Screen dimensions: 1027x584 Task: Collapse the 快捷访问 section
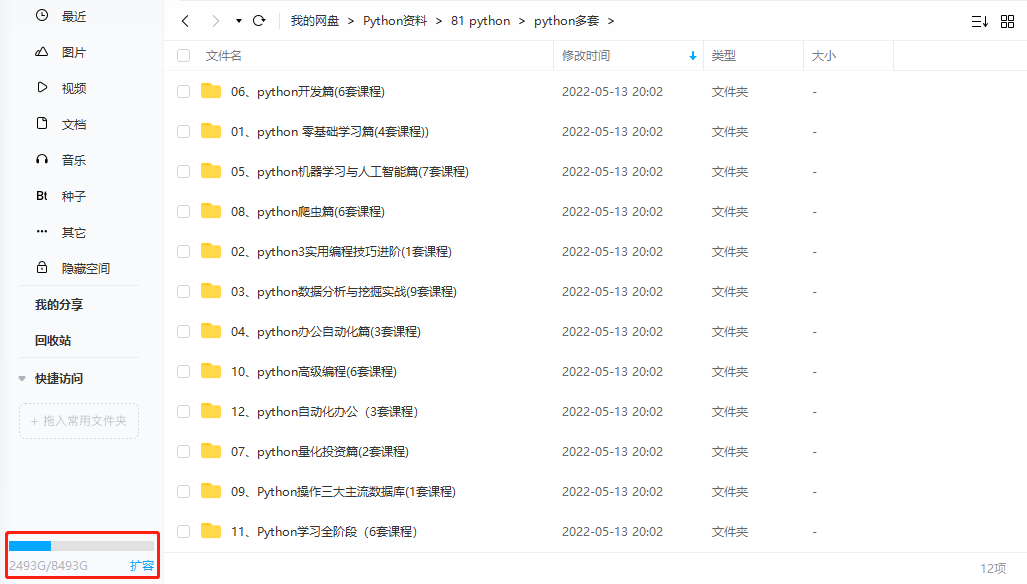tap(22, 378)
